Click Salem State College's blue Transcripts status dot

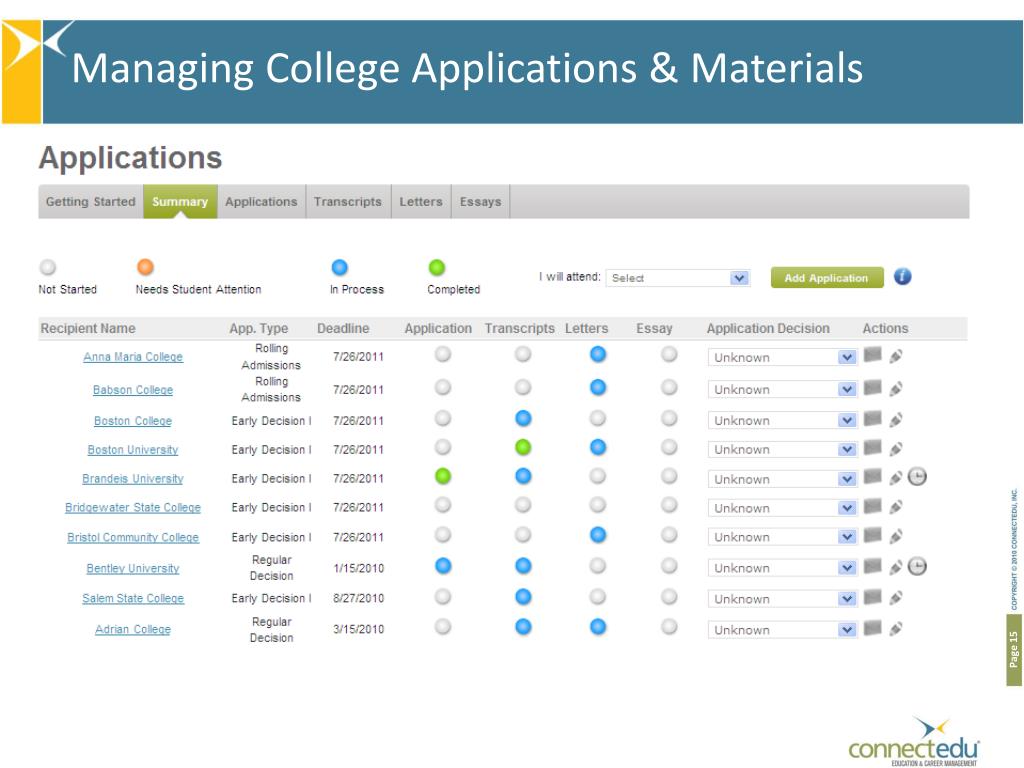(523, 596)
